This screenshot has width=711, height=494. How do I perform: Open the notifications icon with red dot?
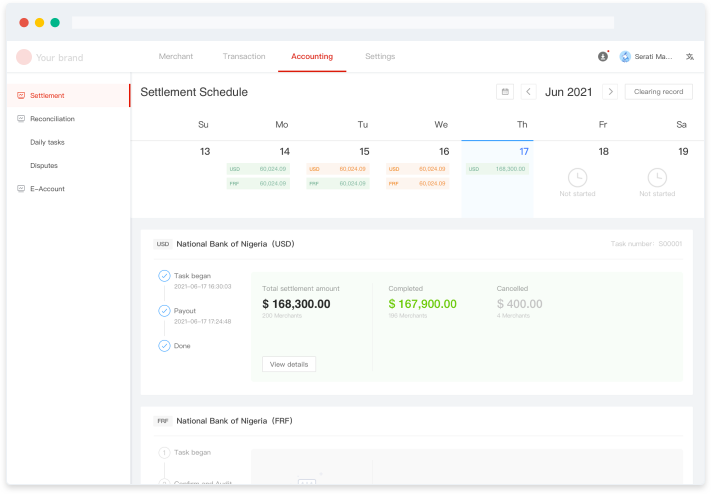coord(603,57)
